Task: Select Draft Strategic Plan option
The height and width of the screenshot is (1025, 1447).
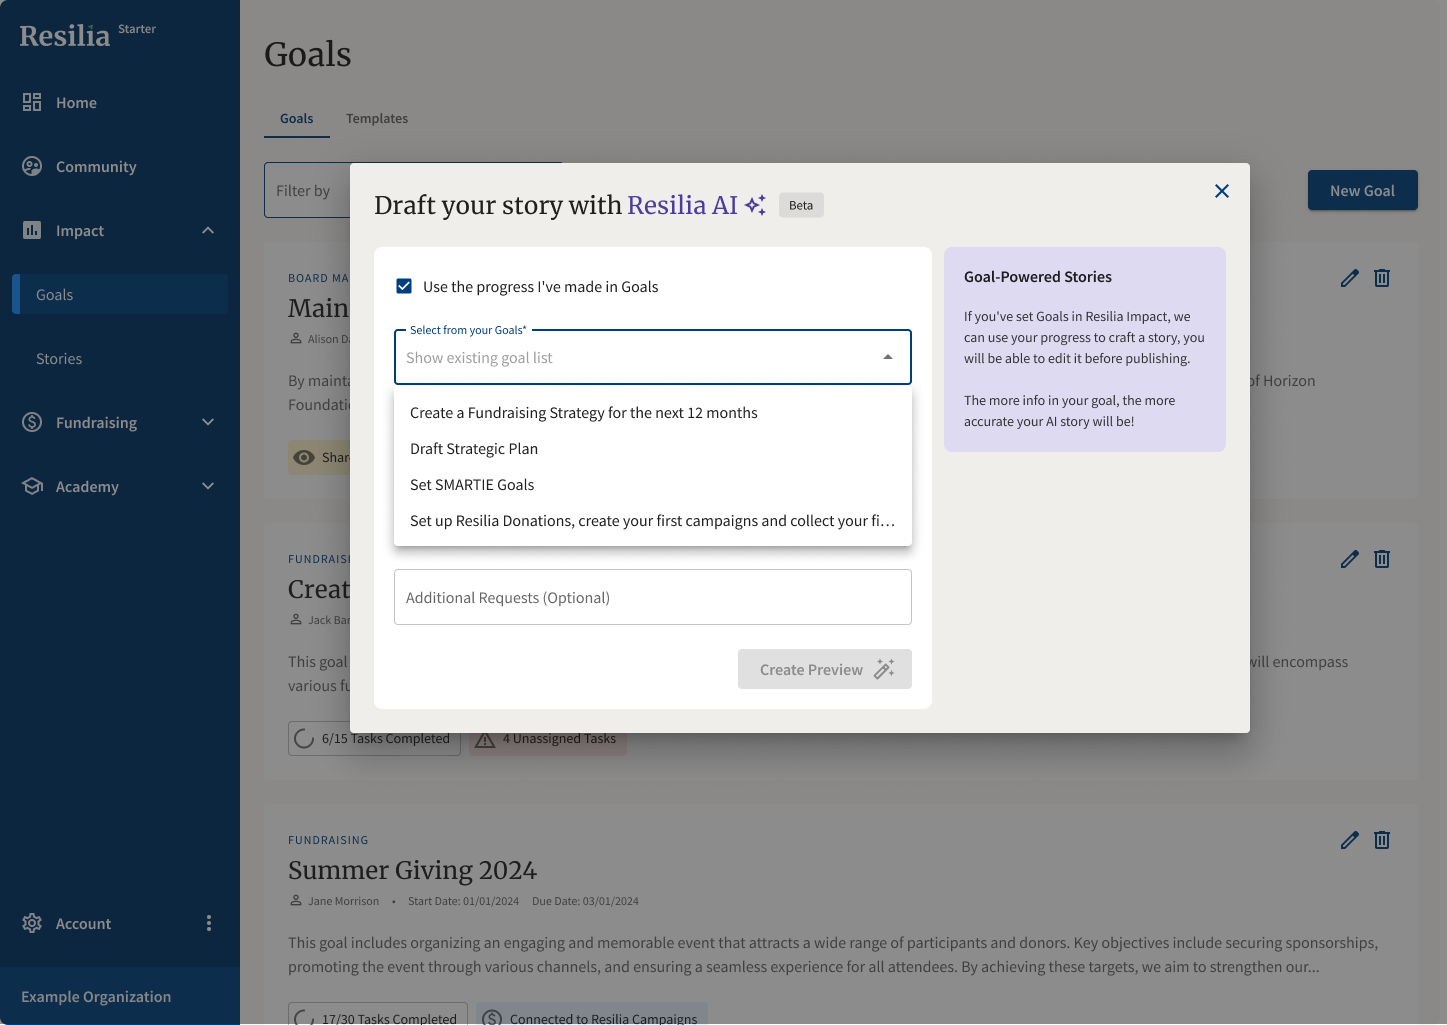Action: (x=653, y=449)
